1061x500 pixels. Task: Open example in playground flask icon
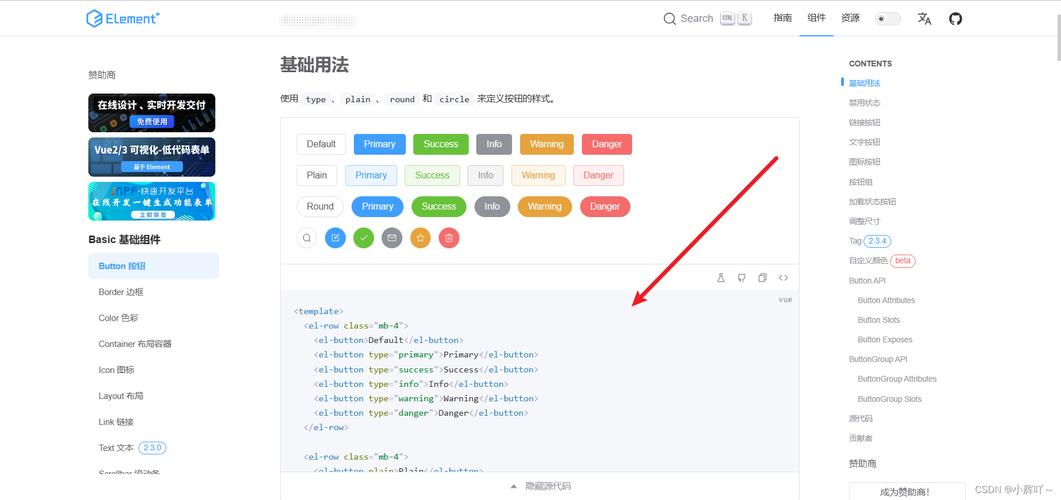tap(721, 277)
